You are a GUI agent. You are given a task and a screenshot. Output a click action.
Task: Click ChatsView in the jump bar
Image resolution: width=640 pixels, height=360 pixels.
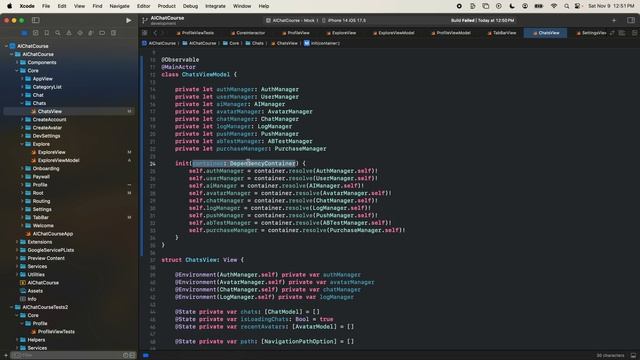[x=284, y=43]
